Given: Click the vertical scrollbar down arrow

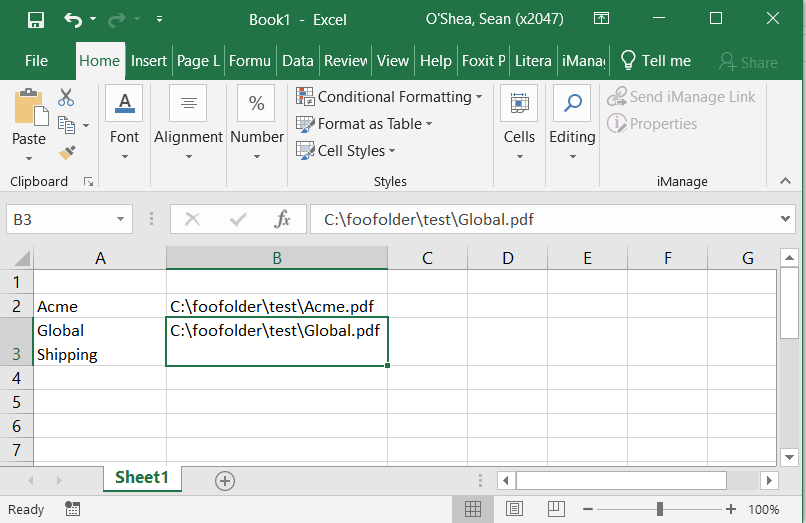Looking at the screenshot, I should (x=789, y=456).
